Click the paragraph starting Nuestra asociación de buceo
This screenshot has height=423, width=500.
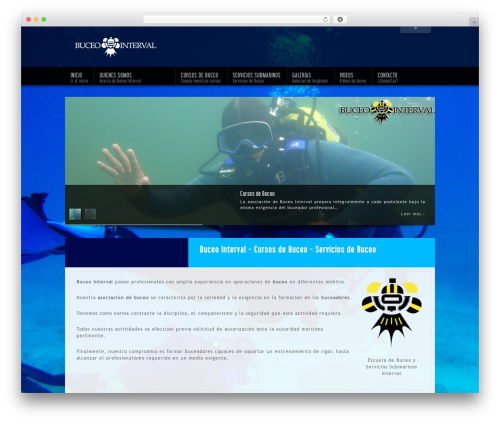point(214,298)
